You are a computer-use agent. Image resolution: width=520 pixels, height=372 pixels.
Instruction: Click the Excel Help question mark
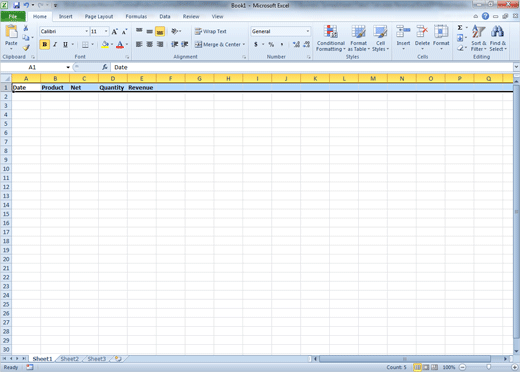coord(485,16)
